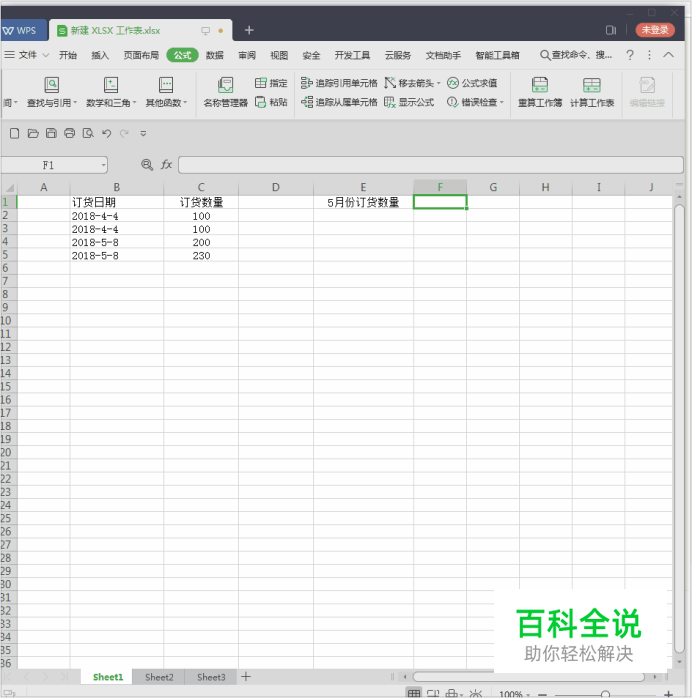Screen dimensions: 692x698
Task: Switch to normal grid view in the status bar
Action: [414, 693]
